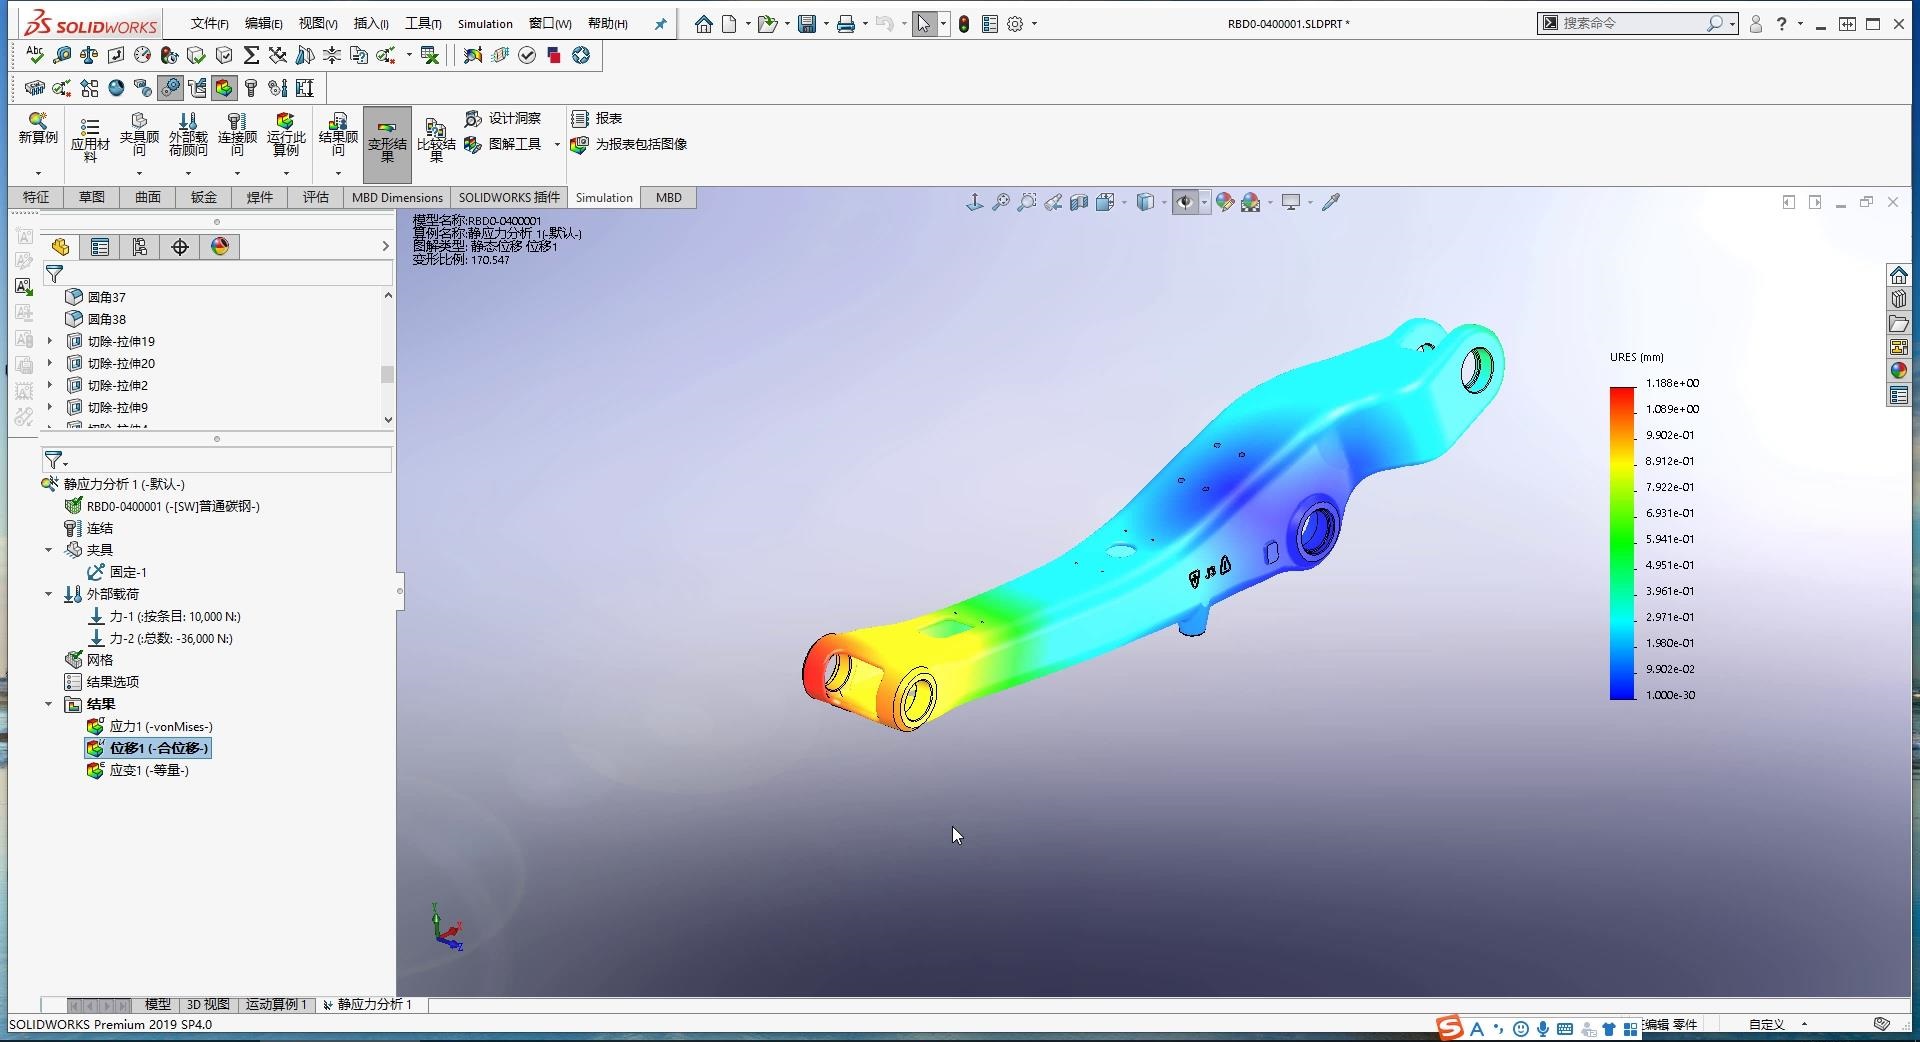Click the options gear icon
Screen dimensions: 1920x1042
click(x=1015, y=24)
